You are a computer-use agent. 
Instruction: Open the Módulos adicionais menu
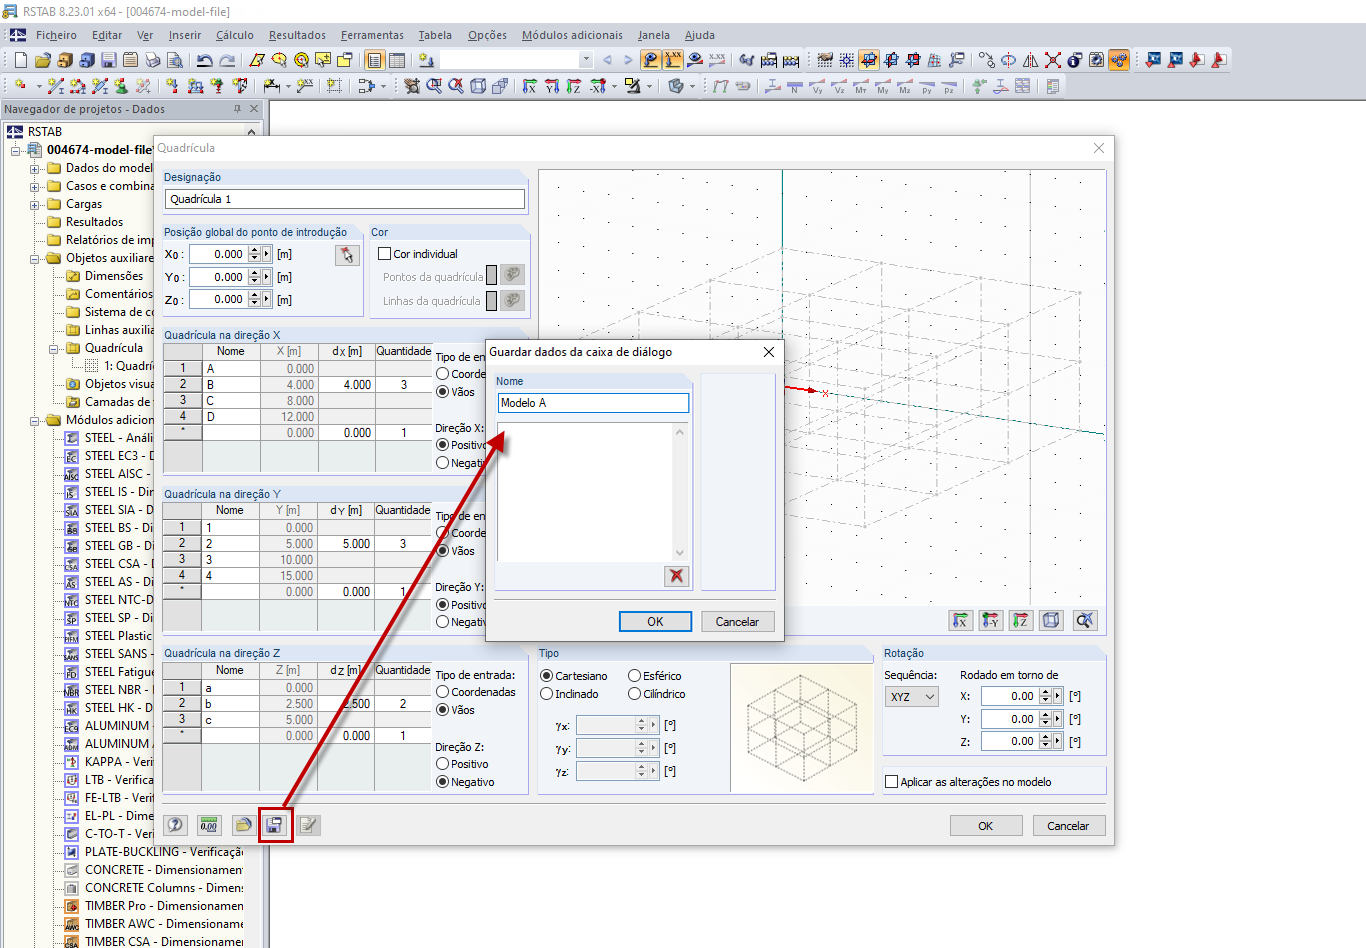pyautogui.click(x=572, y=35)
